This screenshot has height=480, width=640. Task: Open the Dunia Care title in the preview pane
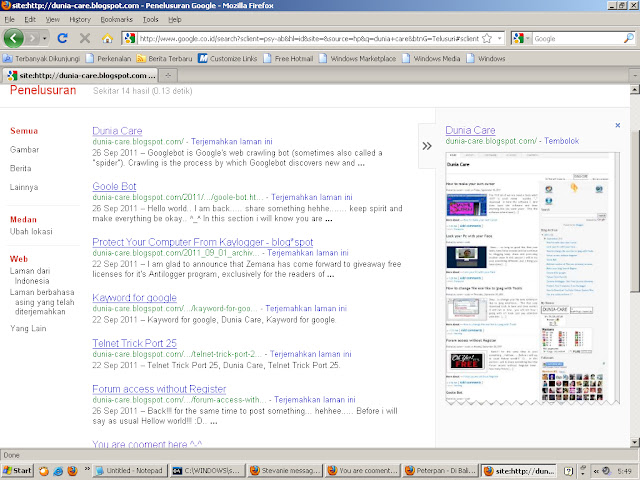[470, 130]
